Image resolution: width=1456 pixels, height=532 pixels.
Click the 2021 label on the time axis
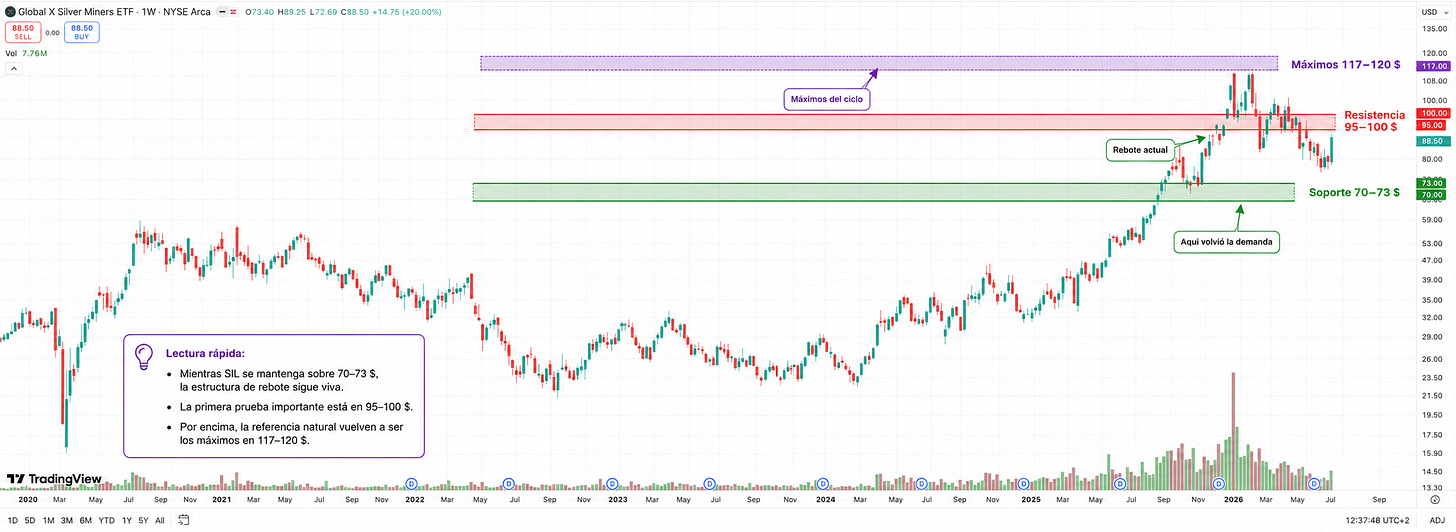221,497
